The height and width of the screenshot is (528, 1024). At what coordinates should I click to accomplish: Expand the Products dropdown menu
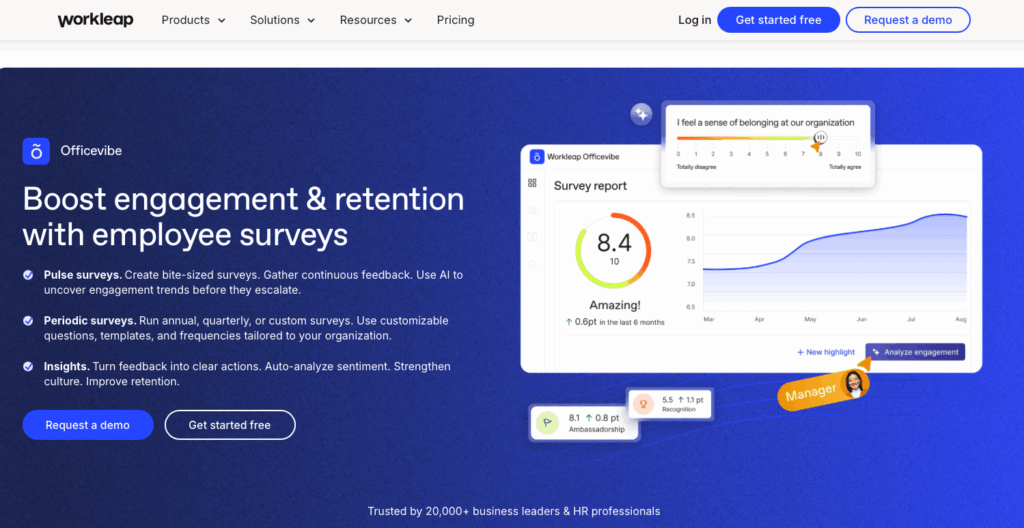193,20
